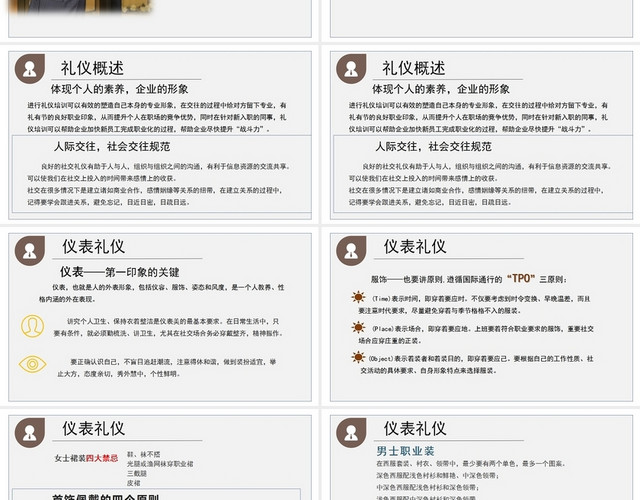Image resolution: width=640 pixels, height=500 pixels.
Task: Click the 服饰——也要讲原则 sentence
Action: click(469, 279)
